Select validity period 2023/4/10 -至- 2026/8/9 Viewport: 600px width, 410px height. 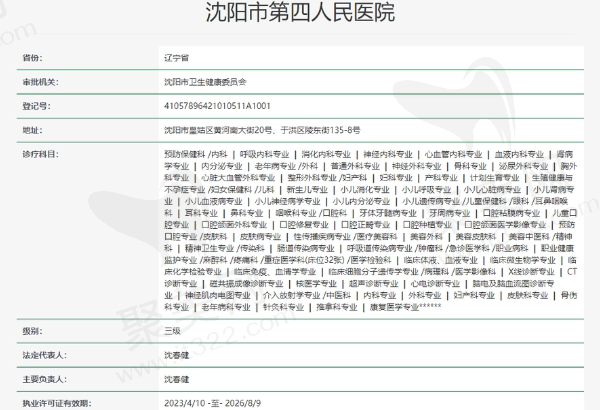tap(212, 403)
